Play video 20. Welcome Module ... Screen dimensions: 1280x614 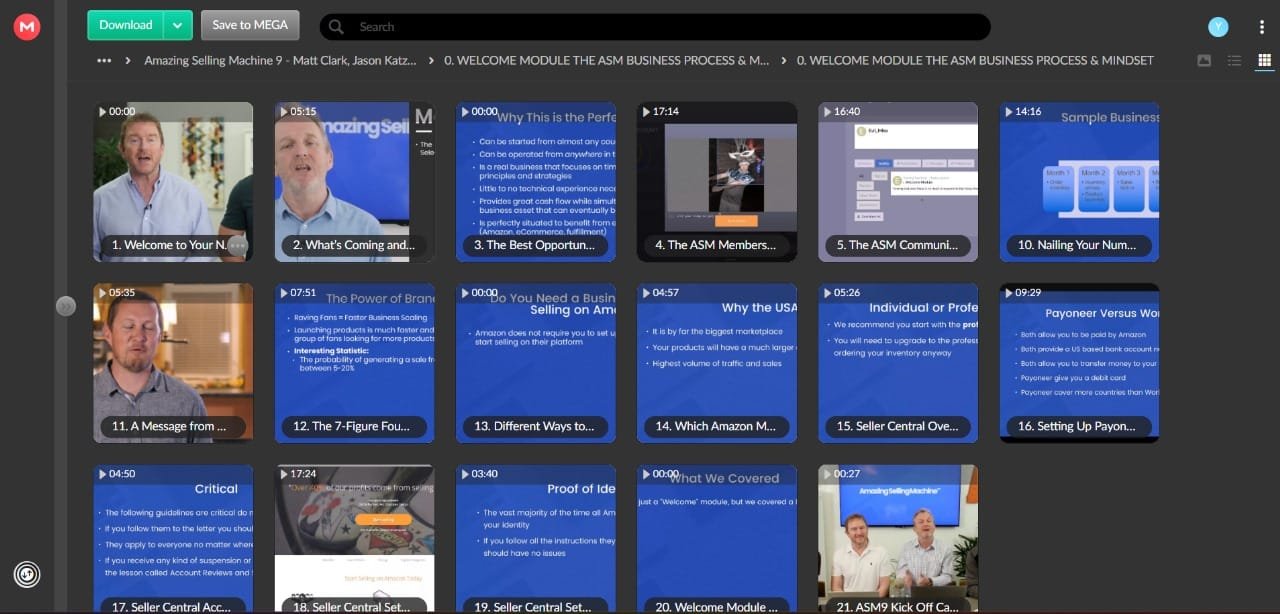[717, 539]
